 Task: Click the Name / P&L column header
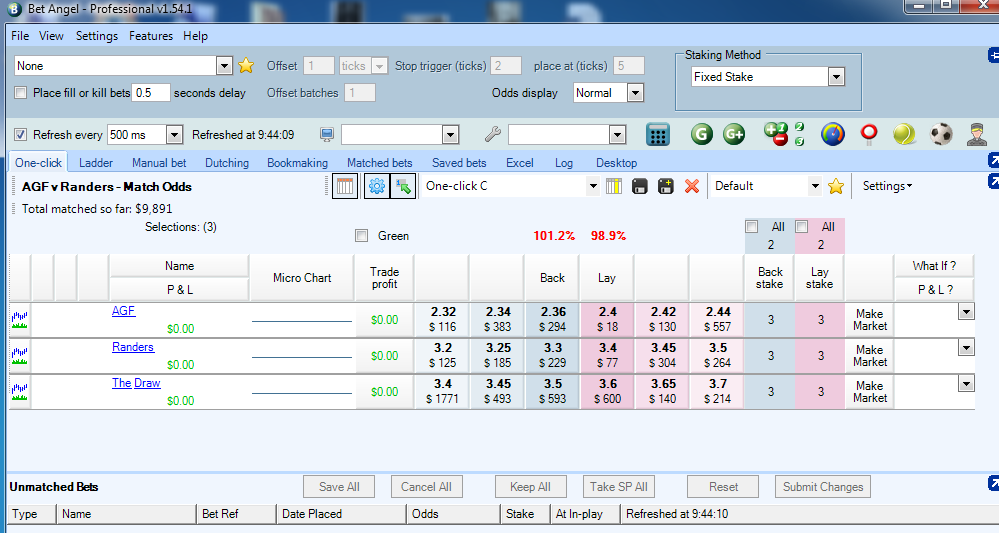(179, 278)
